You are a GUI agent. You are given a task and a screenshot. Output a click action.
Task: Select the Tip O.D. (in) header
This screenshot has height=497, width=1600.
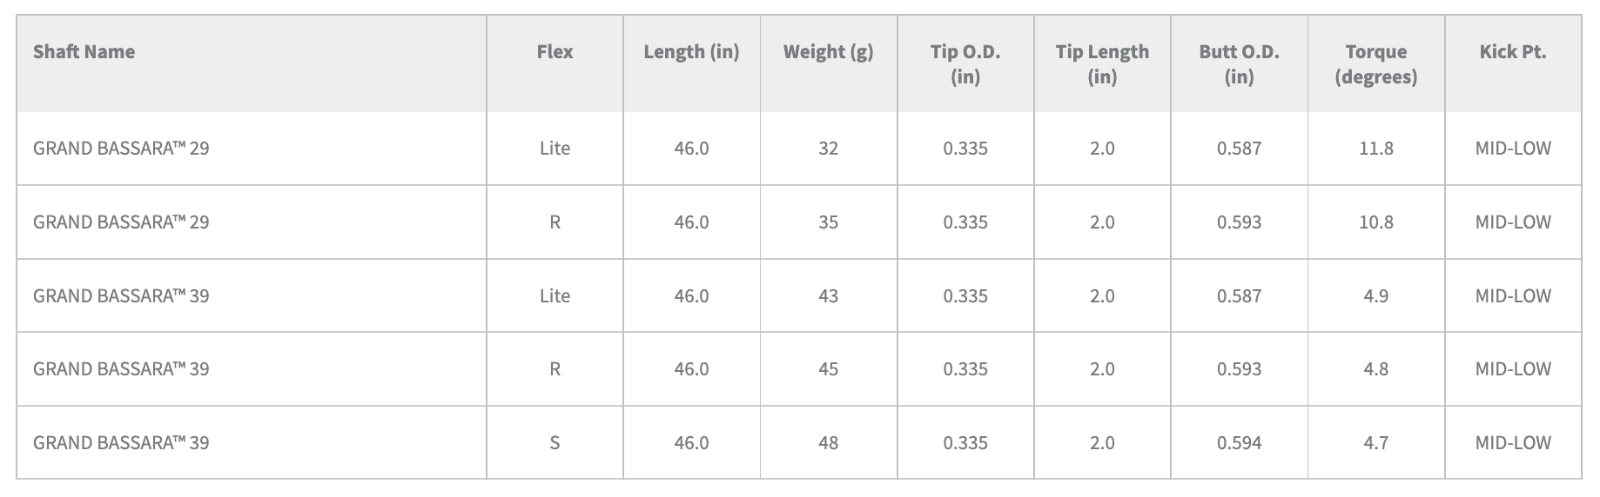point(965,64)
